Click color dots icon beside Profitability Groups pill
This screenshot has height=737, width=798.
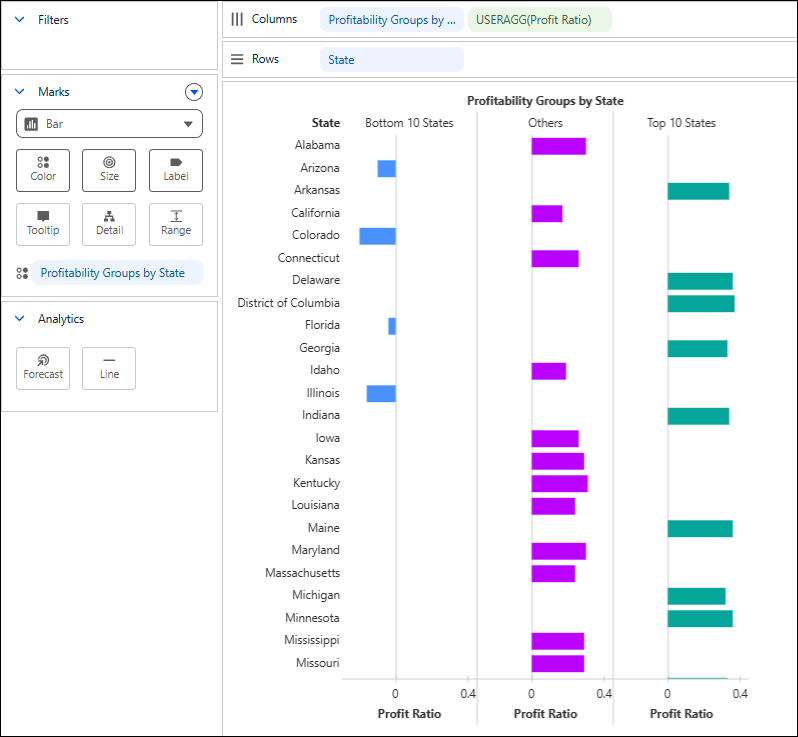click(22, 273)
